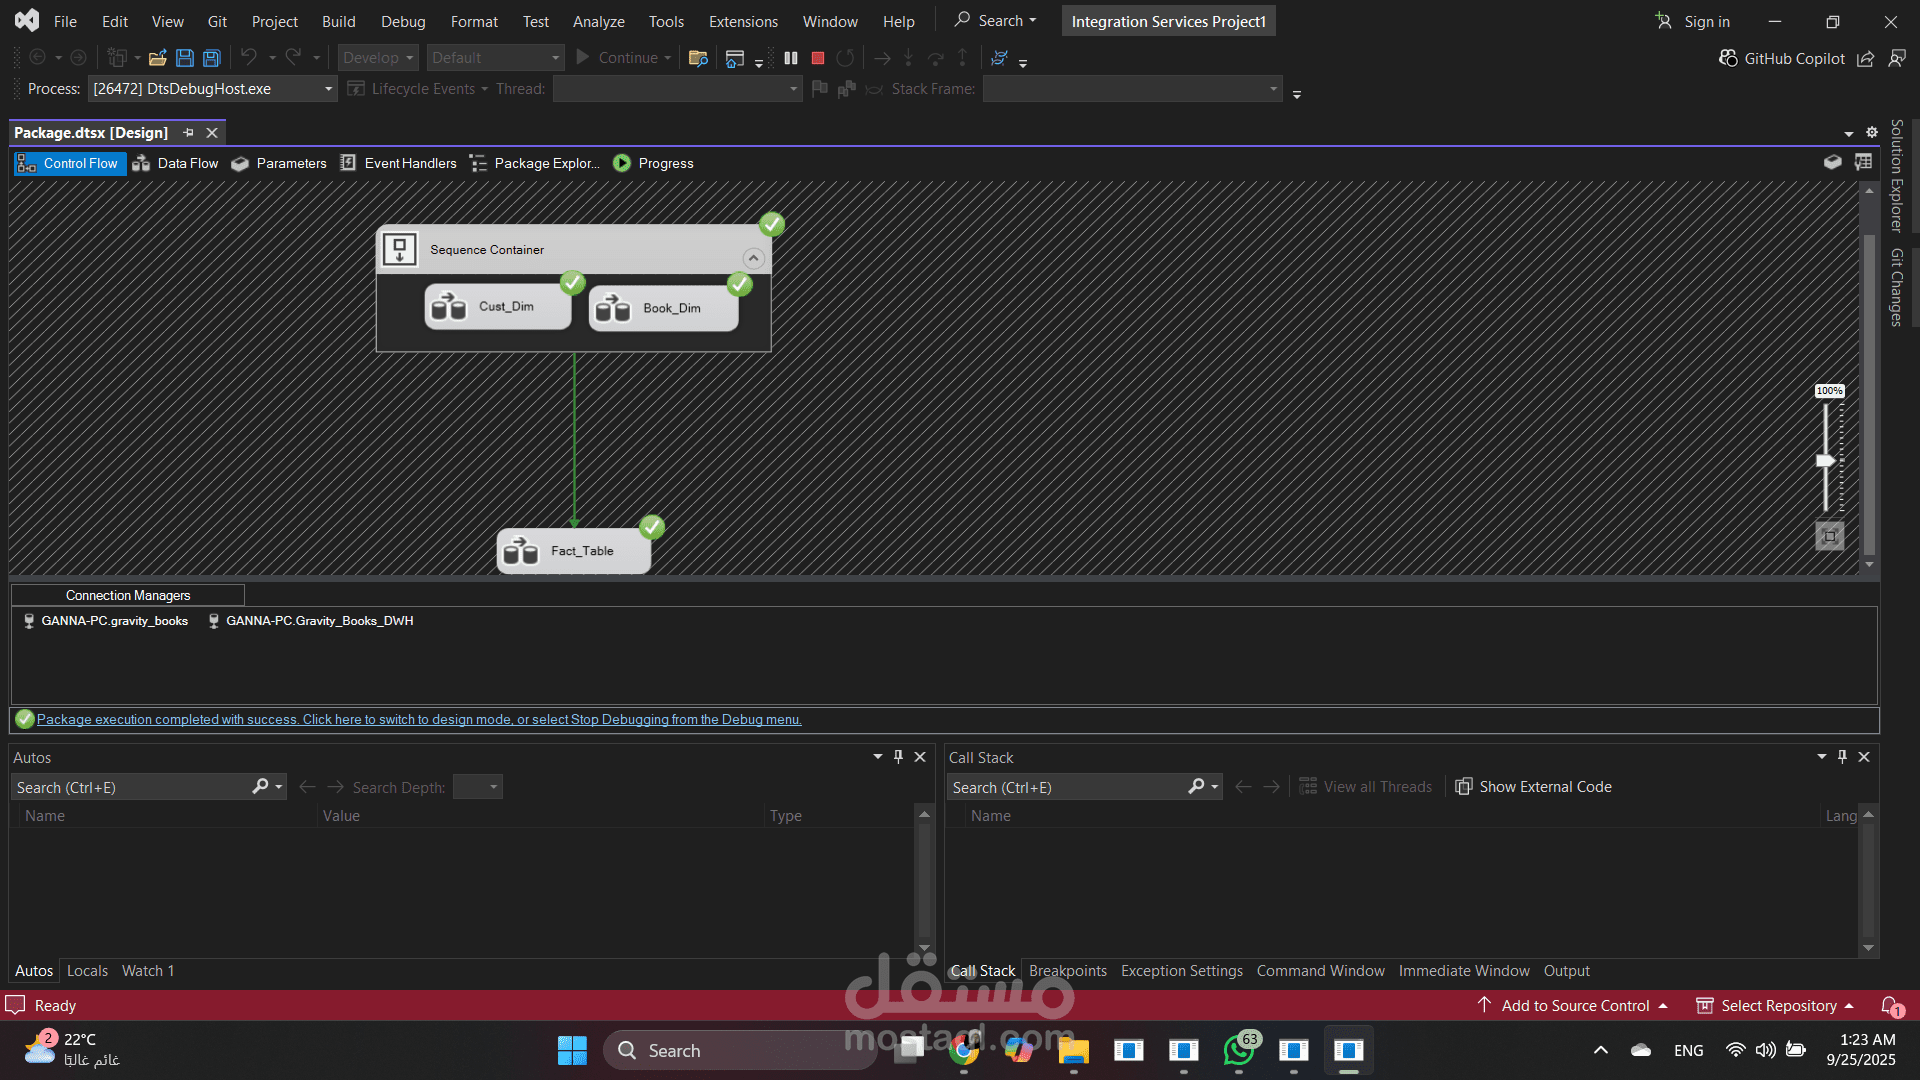Click the Save All icon in toolbar
This screenshot has width=1920, height=1080.
click(x=211, y=58)
